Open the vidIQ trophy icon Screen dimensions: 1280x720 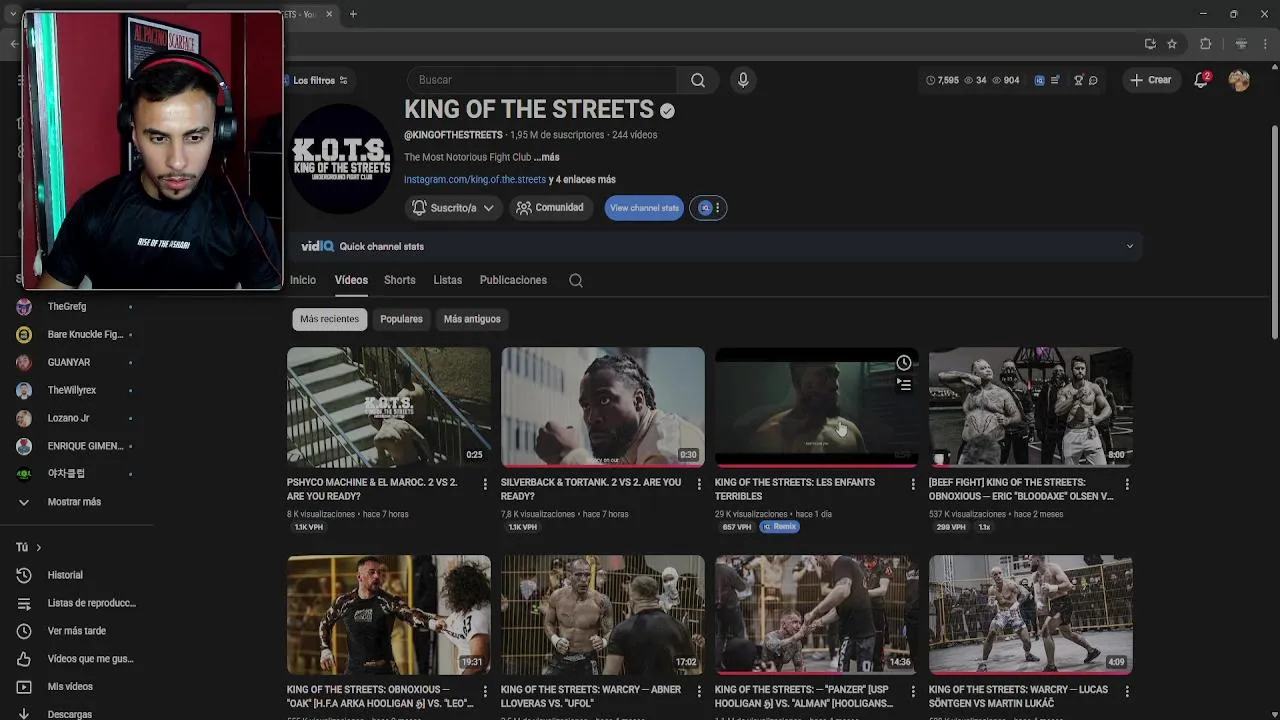point(1079,80)
